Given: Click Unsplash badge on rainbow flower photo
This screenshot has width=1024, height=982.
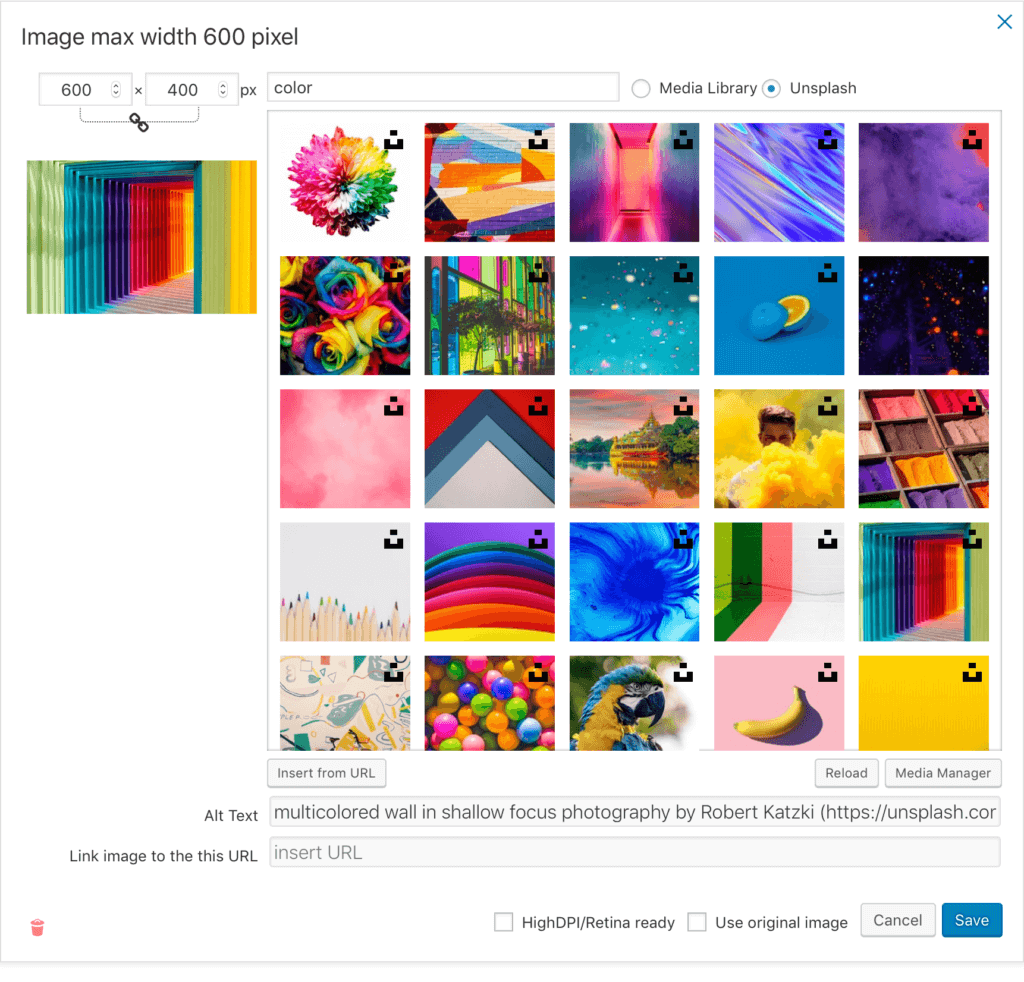Looking at the screenshot, I should pos(394,140).
